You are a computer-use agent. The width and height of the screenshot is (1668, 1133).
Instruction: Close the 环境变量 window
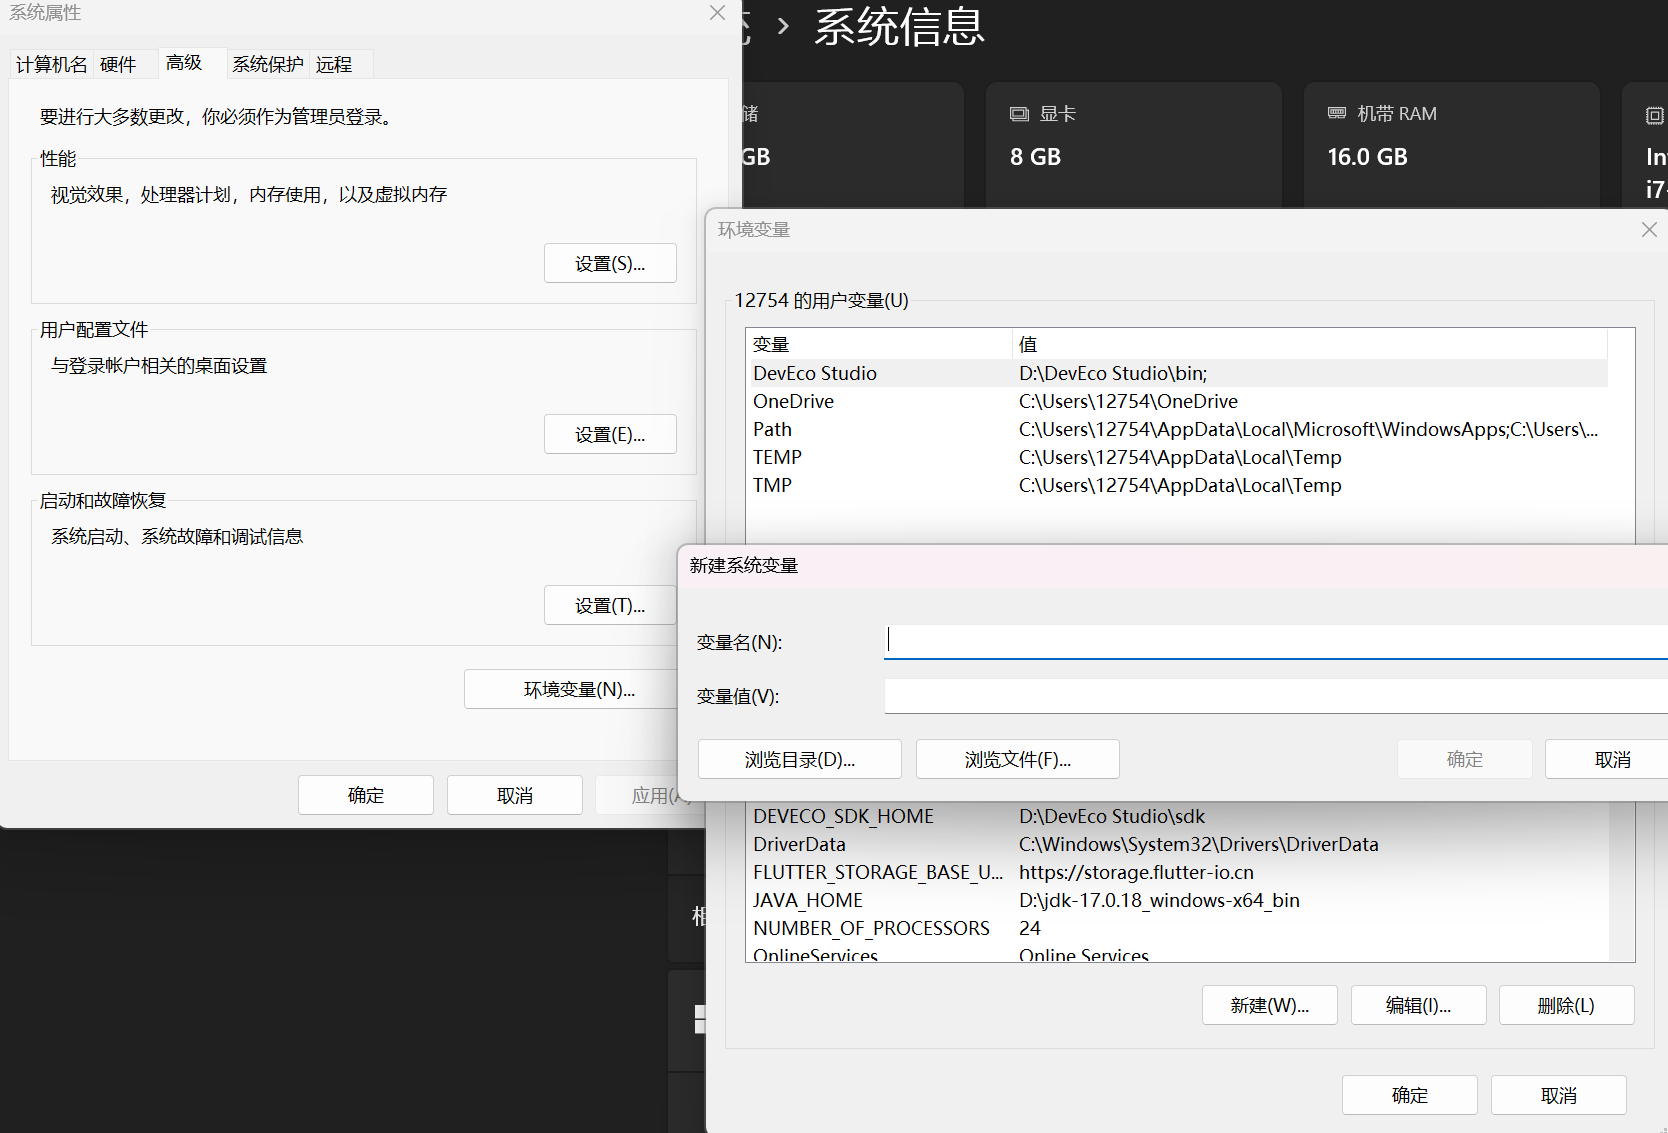point(1649,230)
